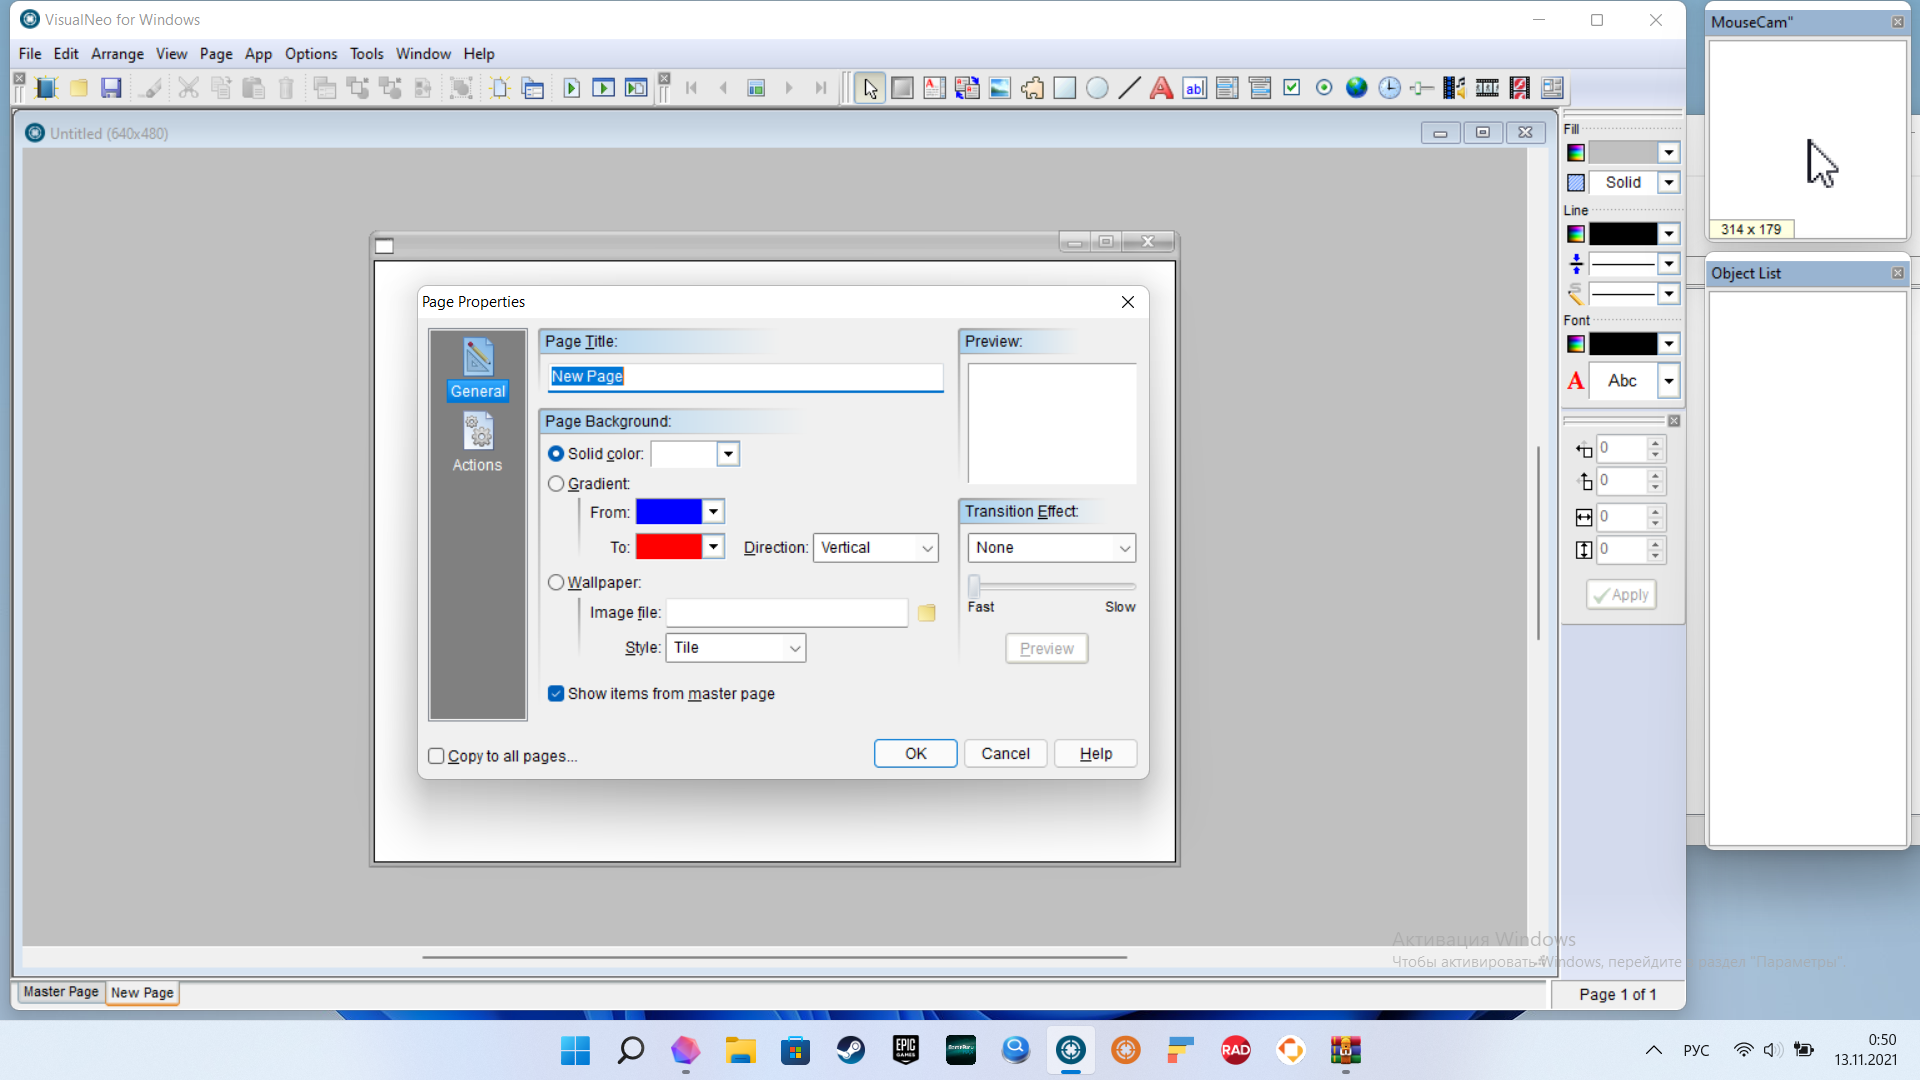Open the wallpaper Style dropdown showing Tile

(x=736, y=648)
